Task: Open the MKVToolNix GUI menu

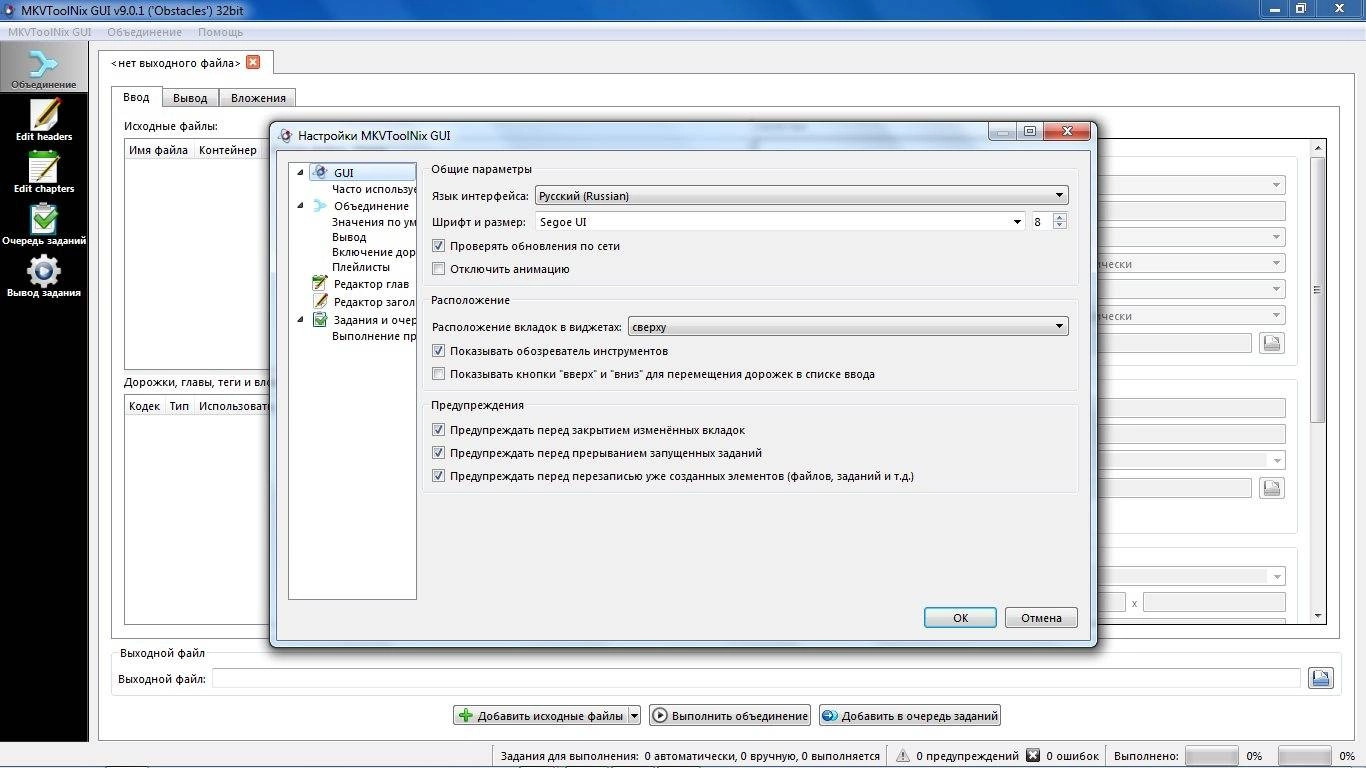Action: pos(49,32)
